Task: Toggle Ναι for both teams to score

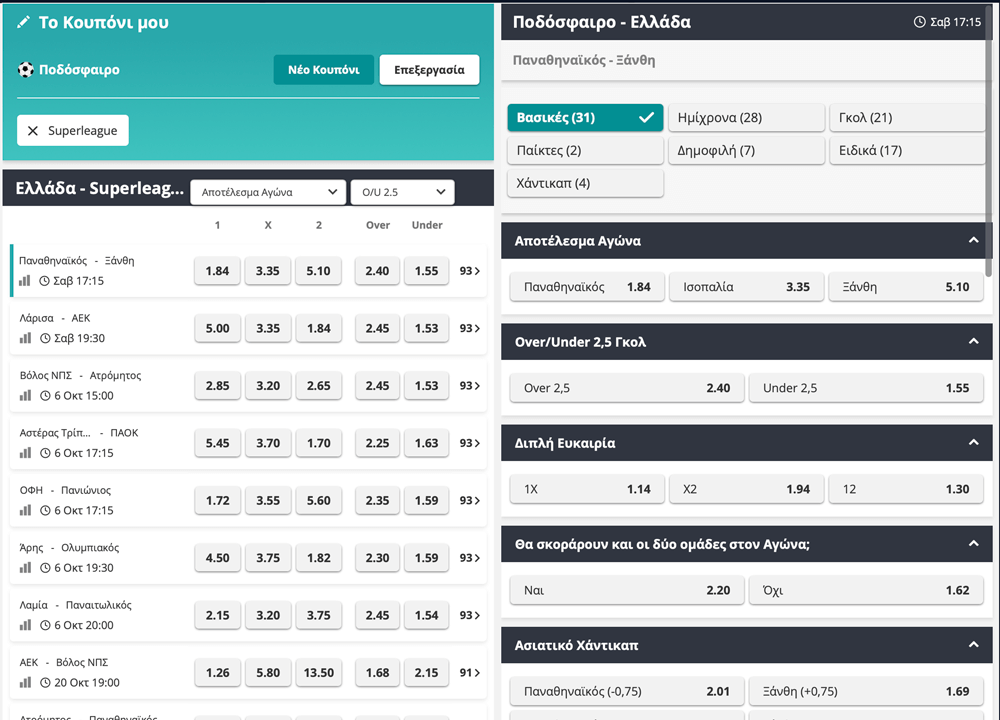Action: pyautogui.click(x=627, y=591)
